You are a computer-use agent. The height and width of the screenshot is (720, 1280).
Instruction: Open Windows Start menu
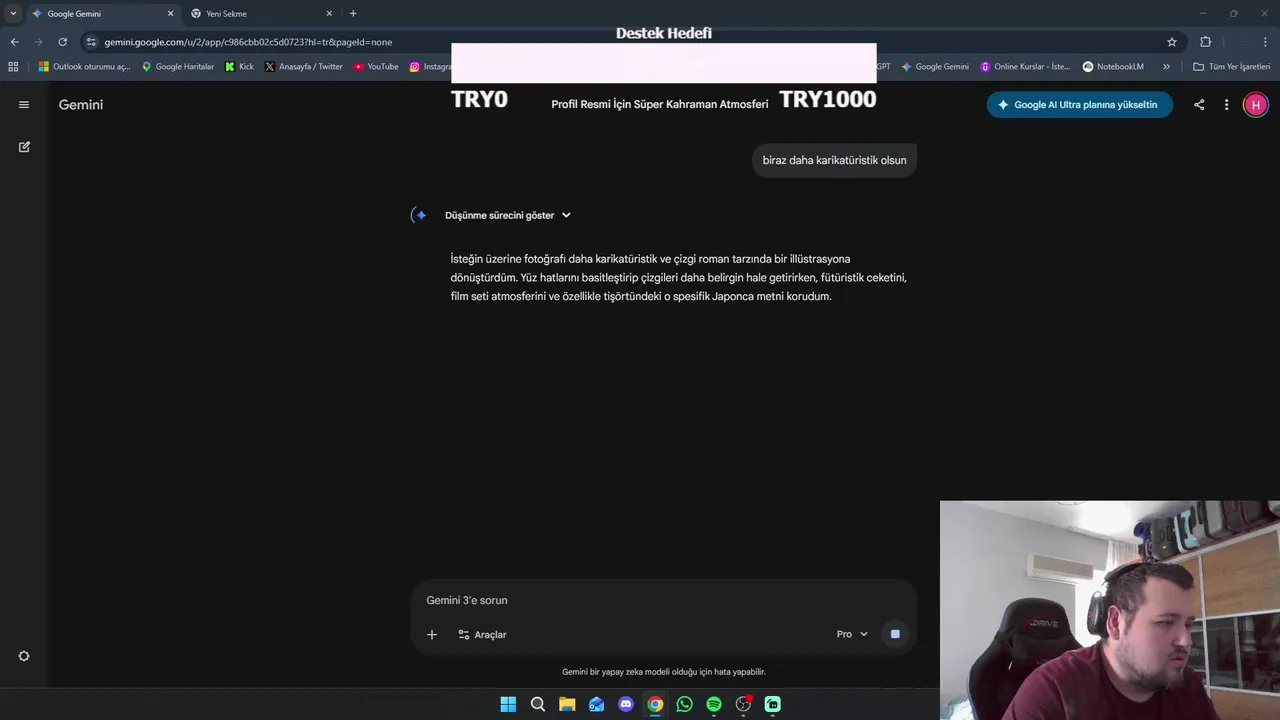(508, 704)
